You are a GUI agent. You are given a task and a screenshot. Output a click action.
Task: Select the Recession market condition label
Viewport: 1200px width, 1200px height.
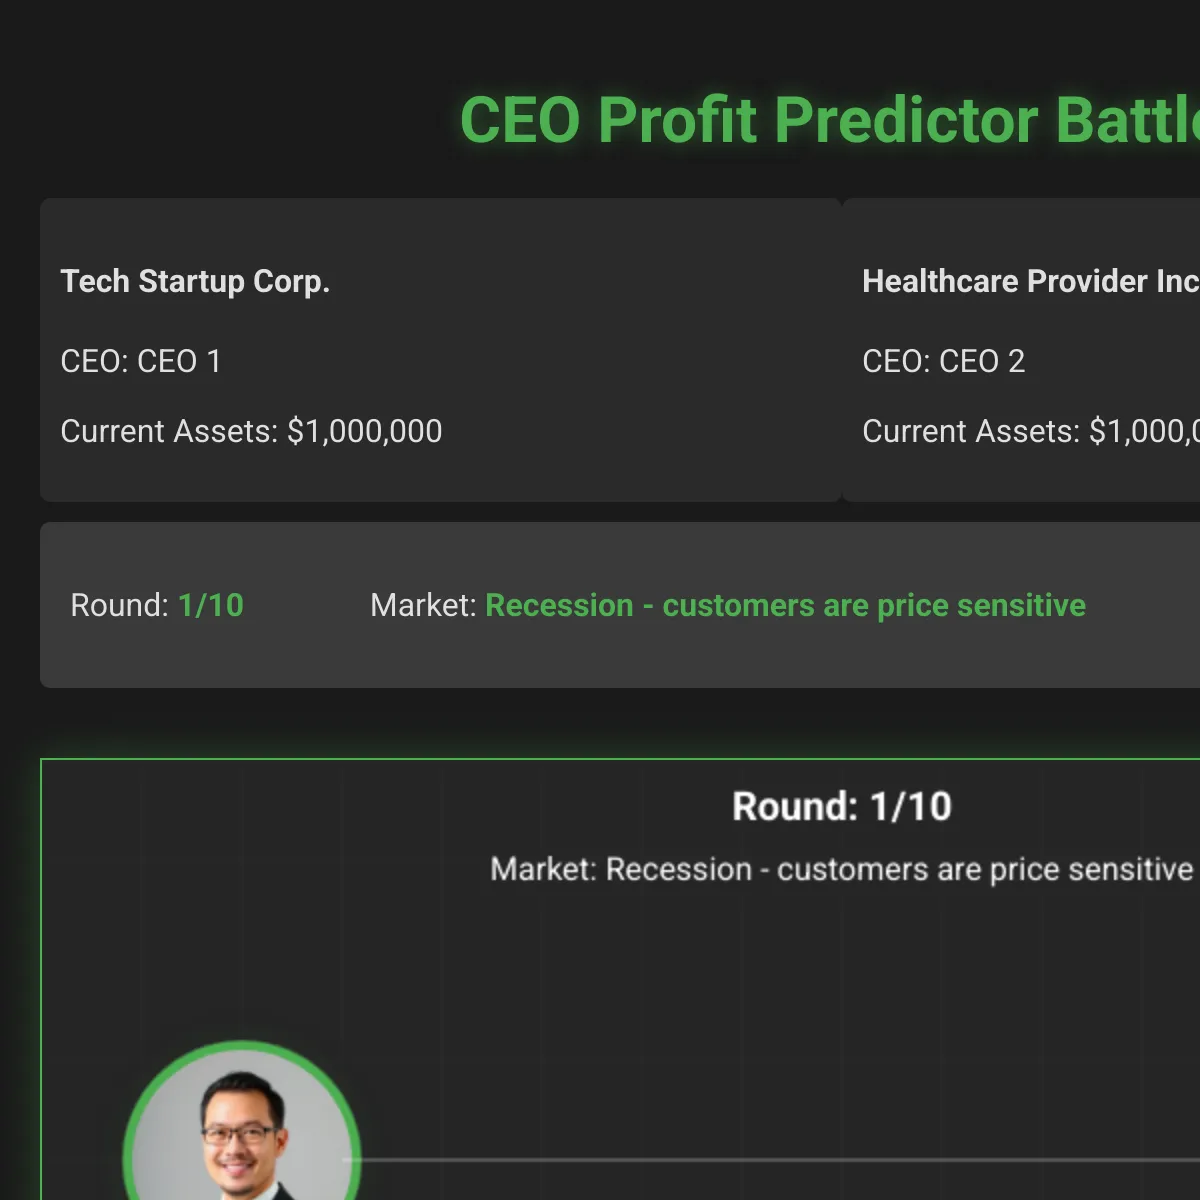click(x=786, y=605)
